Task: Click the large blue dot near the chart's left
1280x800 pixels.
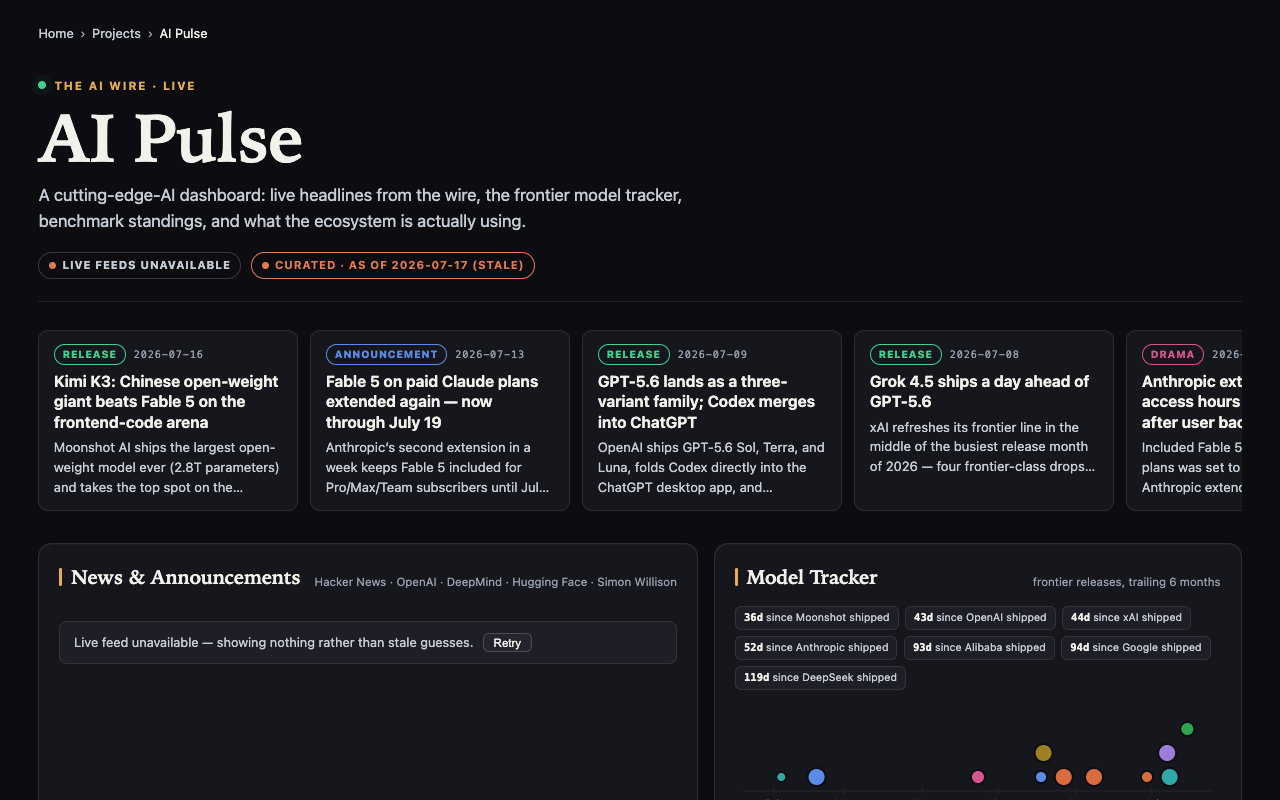Action: coord(816,777)
